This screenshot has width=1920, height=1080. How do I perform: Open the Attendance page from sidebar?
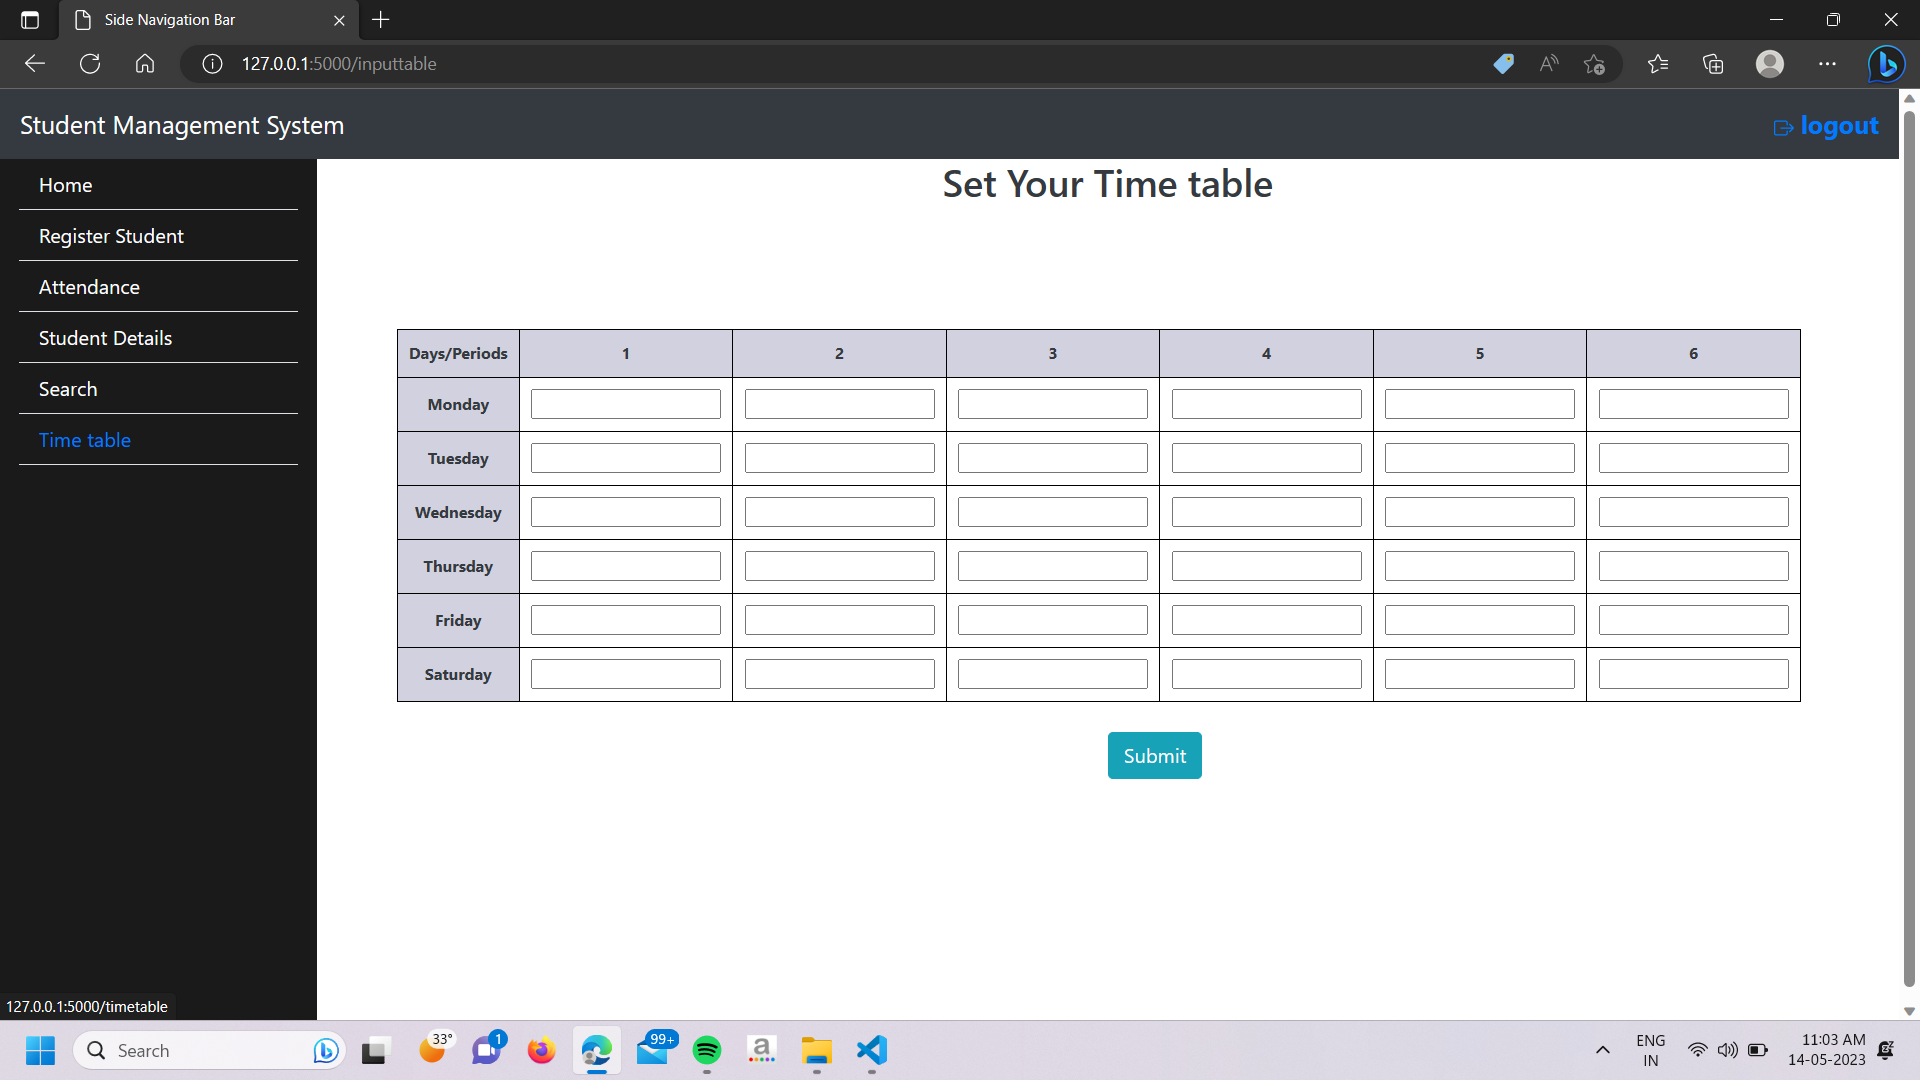[89, 287]
